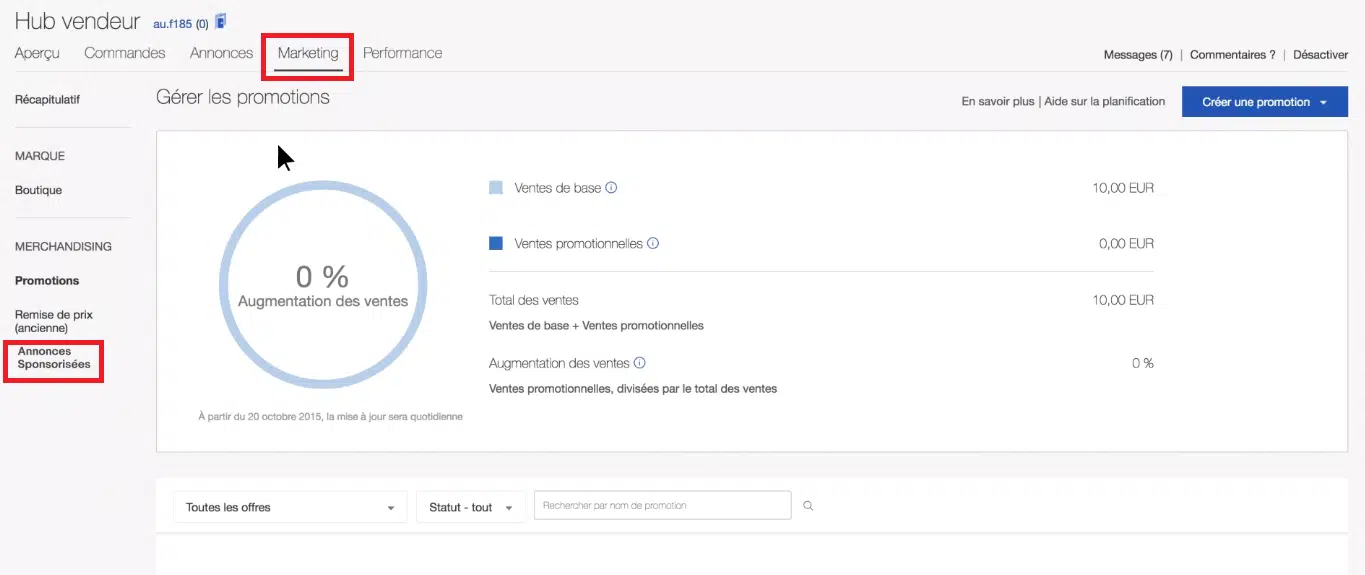Viewport: 1365px width, 575px height.
Task: Open the Performance tab
Action: click(402, 53)
